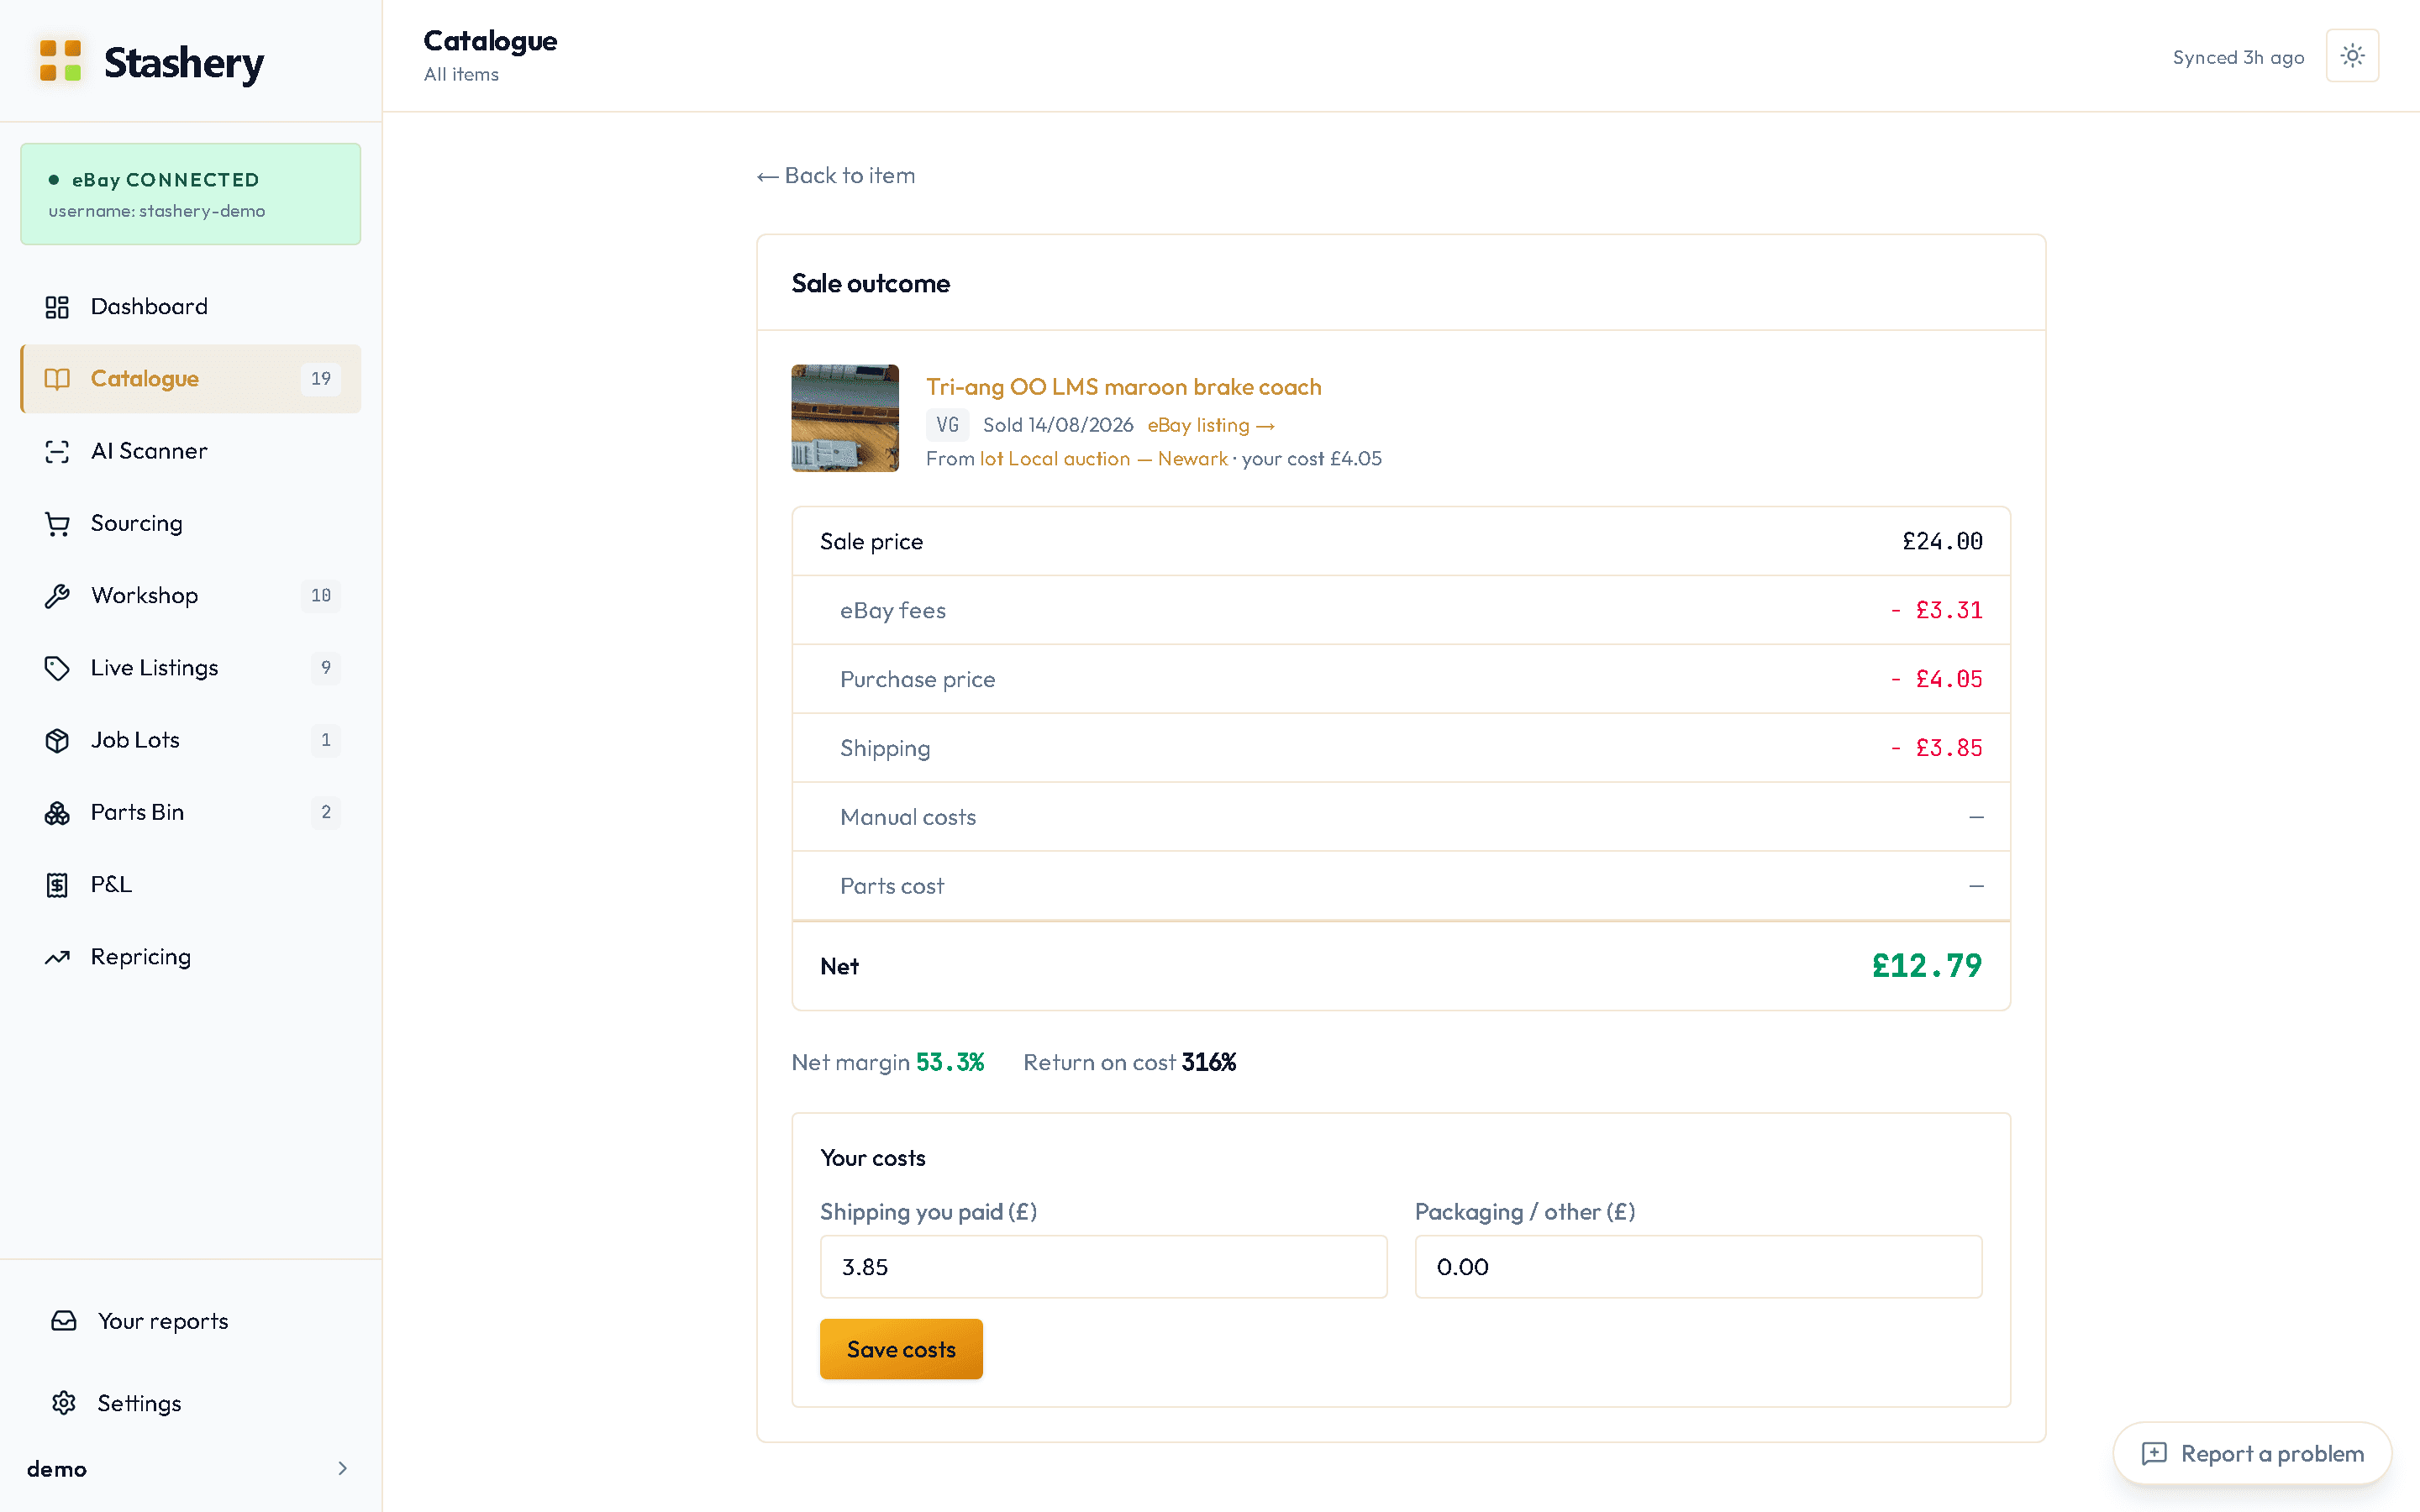Expand the demo account chevron
The image size is (2420, 1512).
(342, 1468)
